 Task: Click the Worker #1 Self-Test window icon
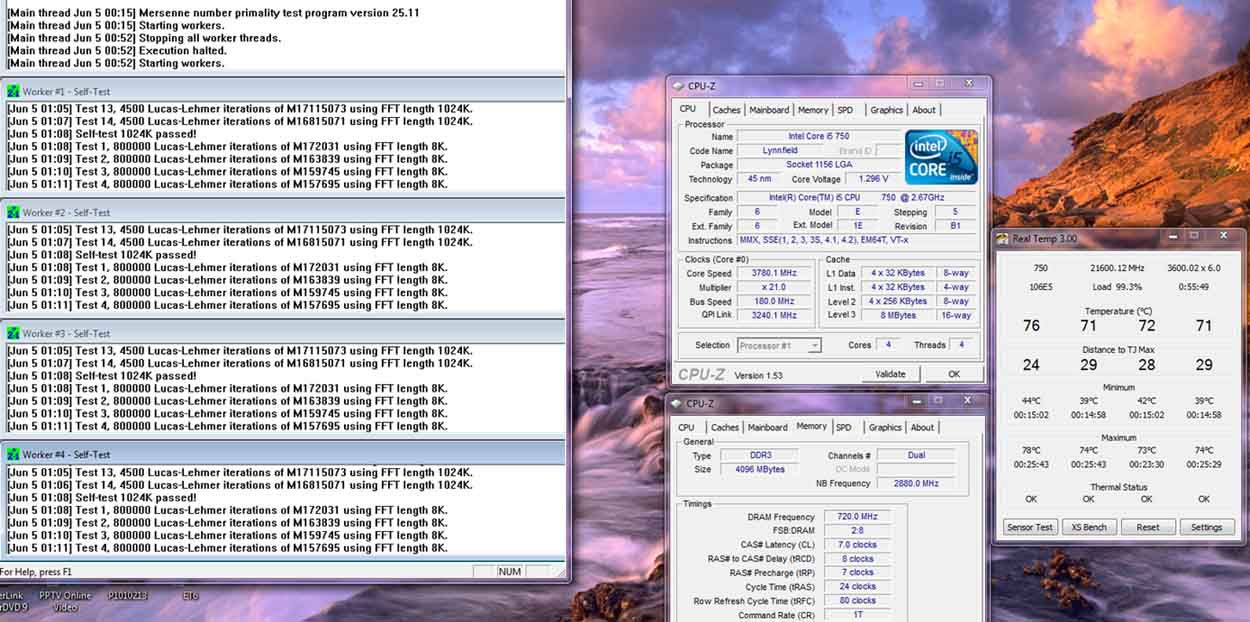[13, 92]
